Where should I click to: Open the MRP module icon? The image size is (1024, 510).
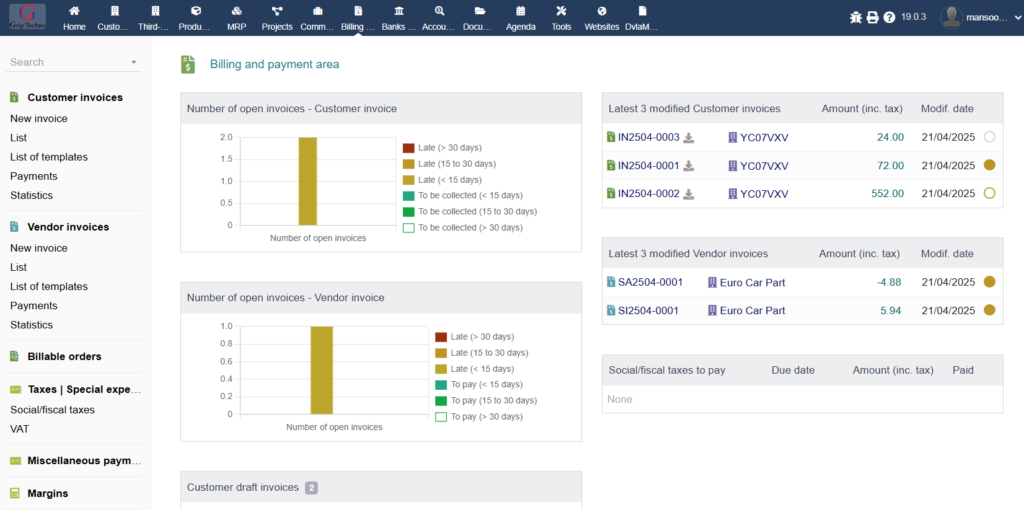click(x=235, y=17)
